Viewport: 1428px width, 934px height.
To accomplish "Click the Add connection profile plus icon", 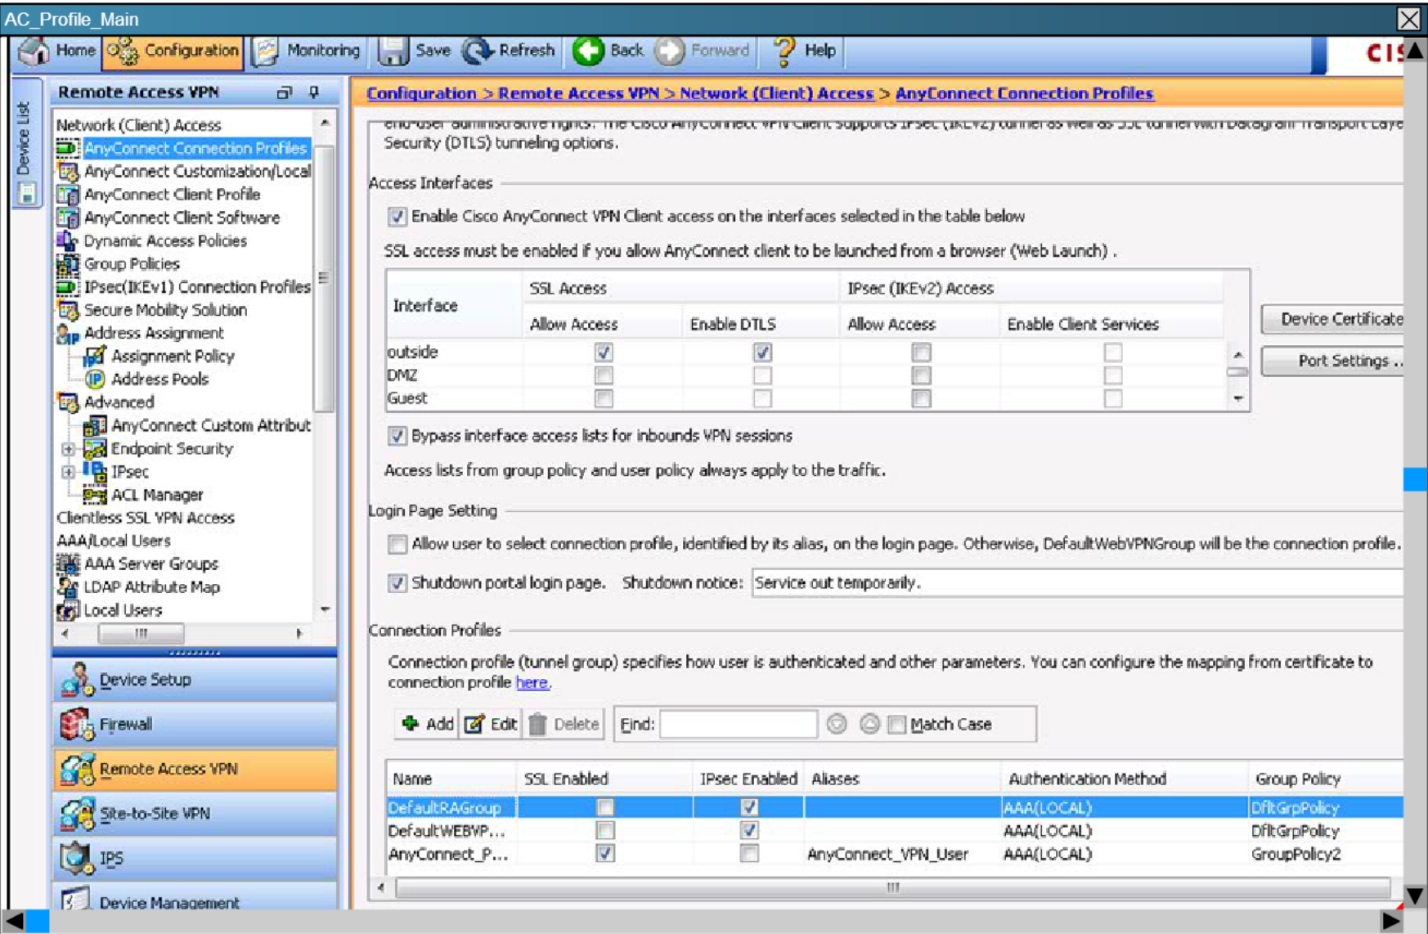I will (410, 724).
